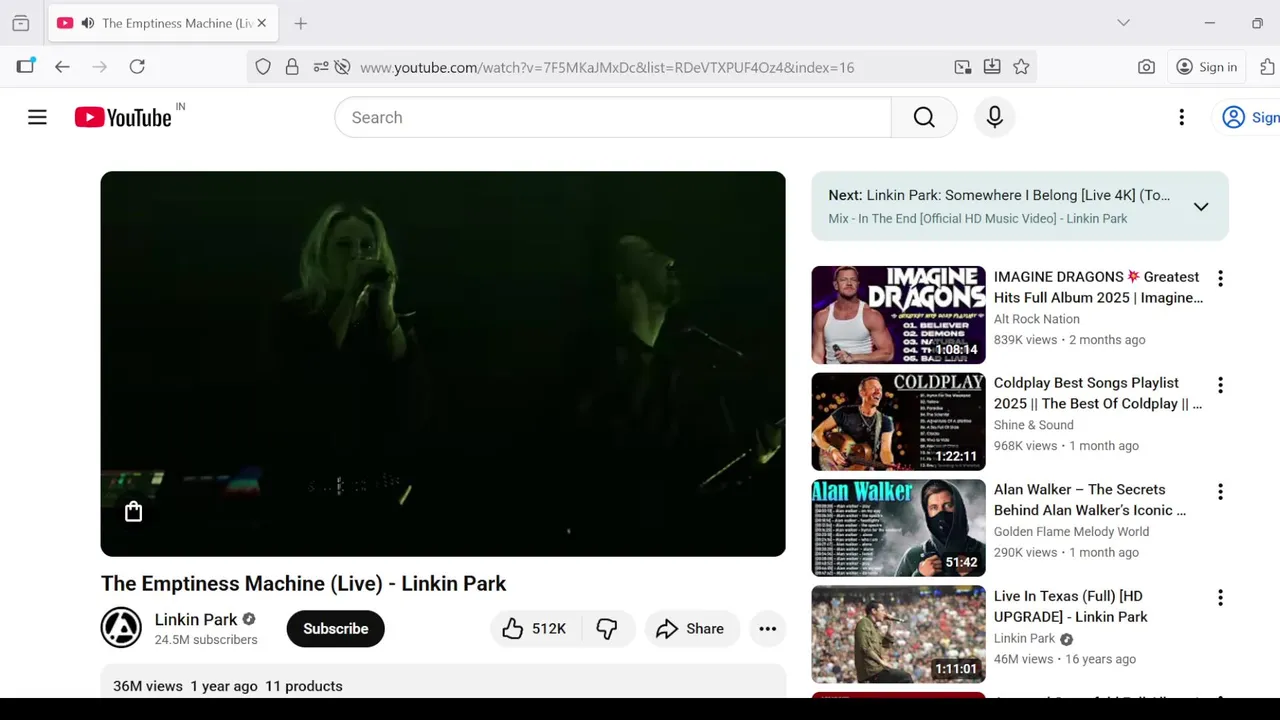Open options menu for Live In Texas video
The height and width of the screenshot is (720, 1280).
1219,598
